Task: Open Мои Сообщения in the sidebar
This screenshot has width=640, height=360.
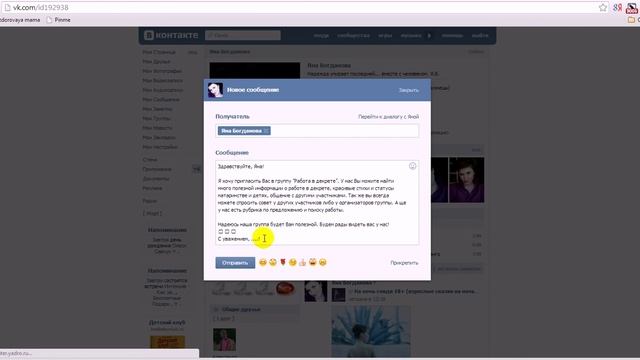Action: 161,100
